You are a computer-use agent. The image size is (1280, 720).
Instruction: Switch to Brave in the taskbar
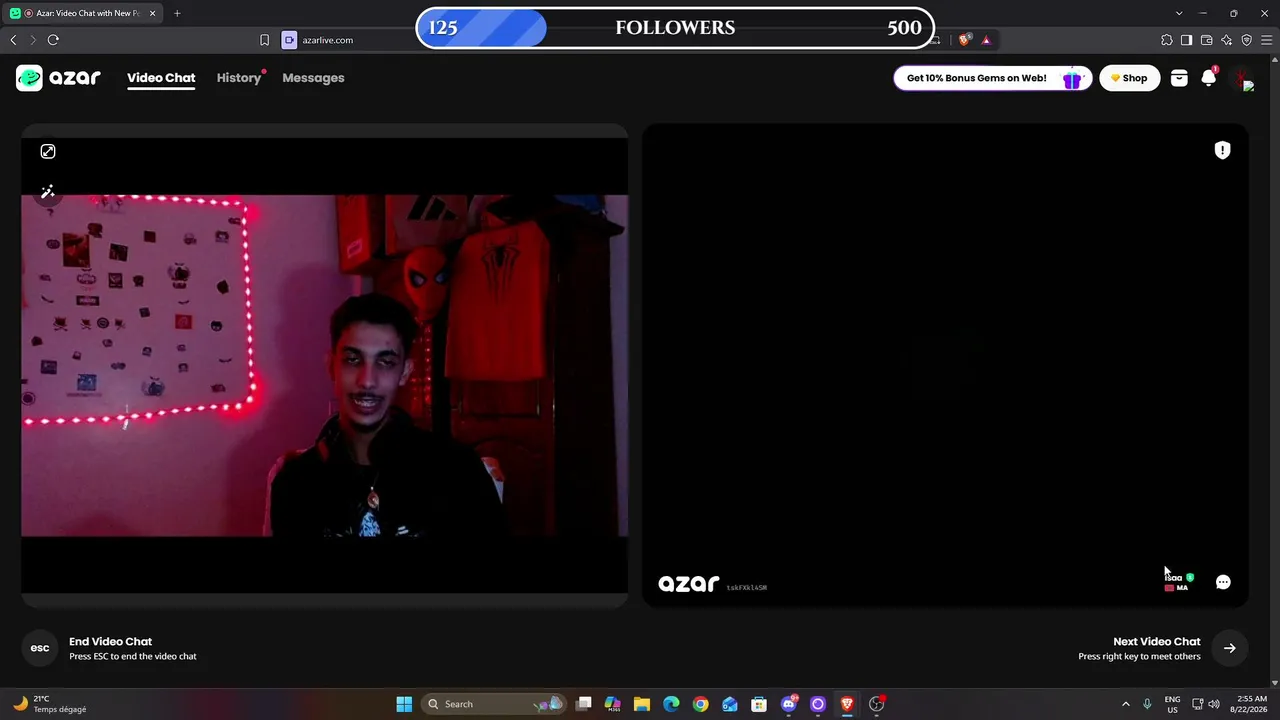tap(847, 704)
